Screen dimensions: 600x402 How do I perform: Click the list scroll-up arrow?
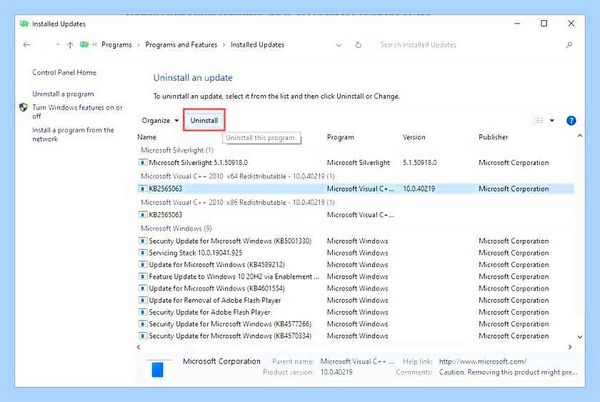[580, 136]
